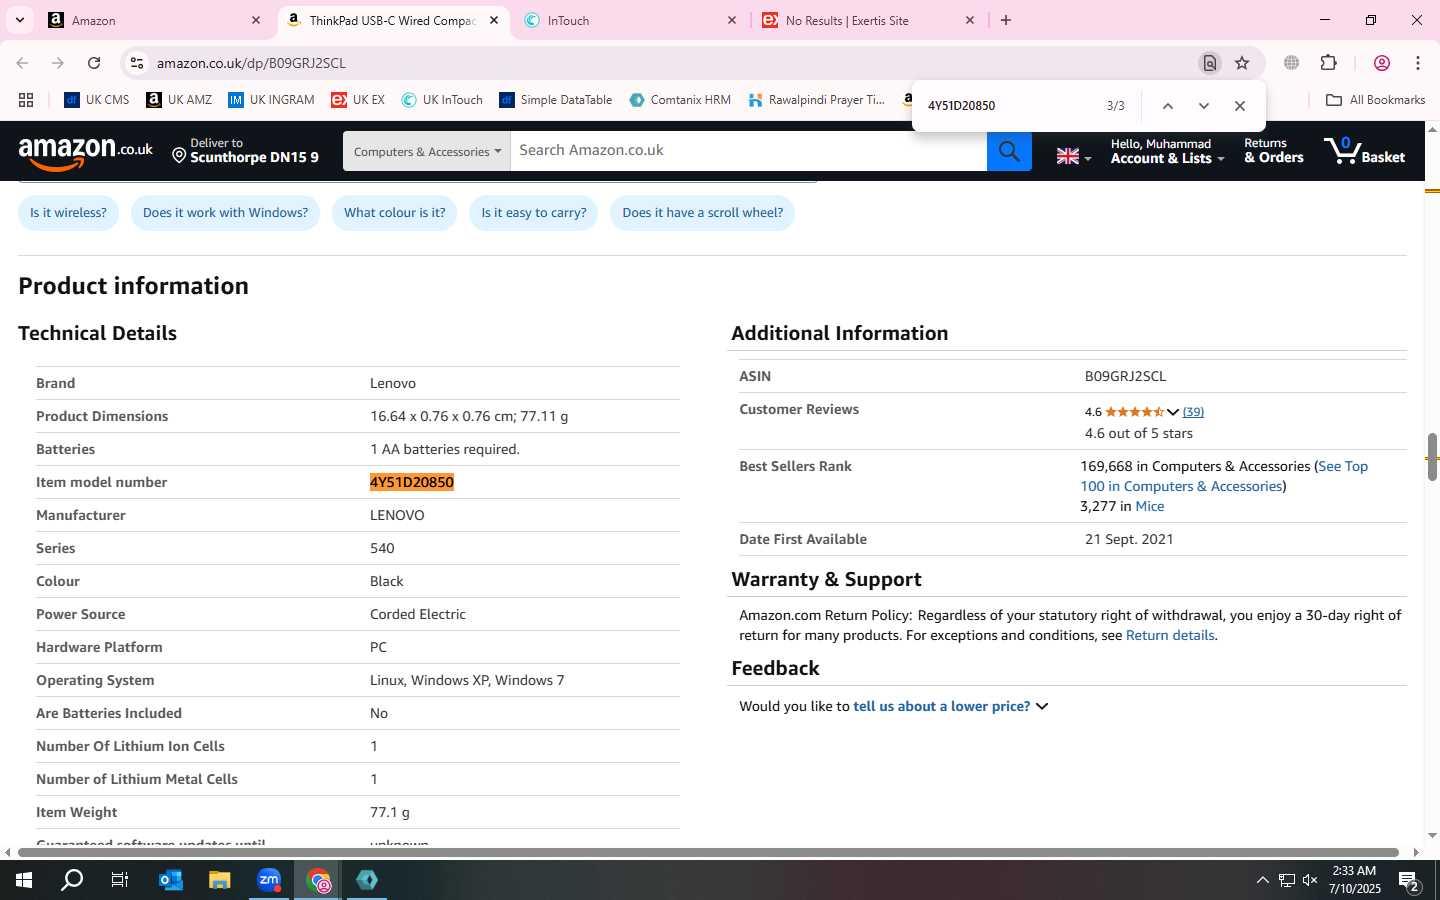The image size is (1440, 900).
Task: Open the UK AMZ bookmark
Action: 179,100
